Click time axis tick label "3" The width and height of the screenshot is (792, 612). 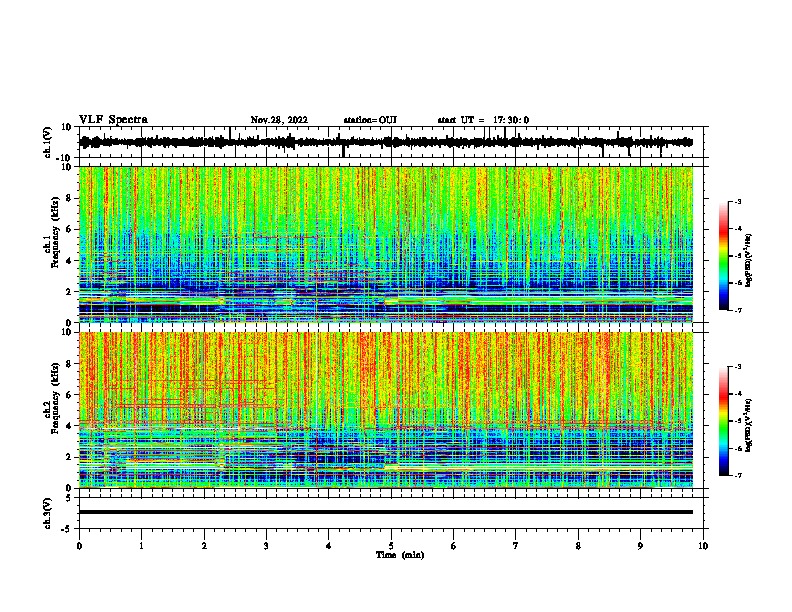[x=266, y=546]
